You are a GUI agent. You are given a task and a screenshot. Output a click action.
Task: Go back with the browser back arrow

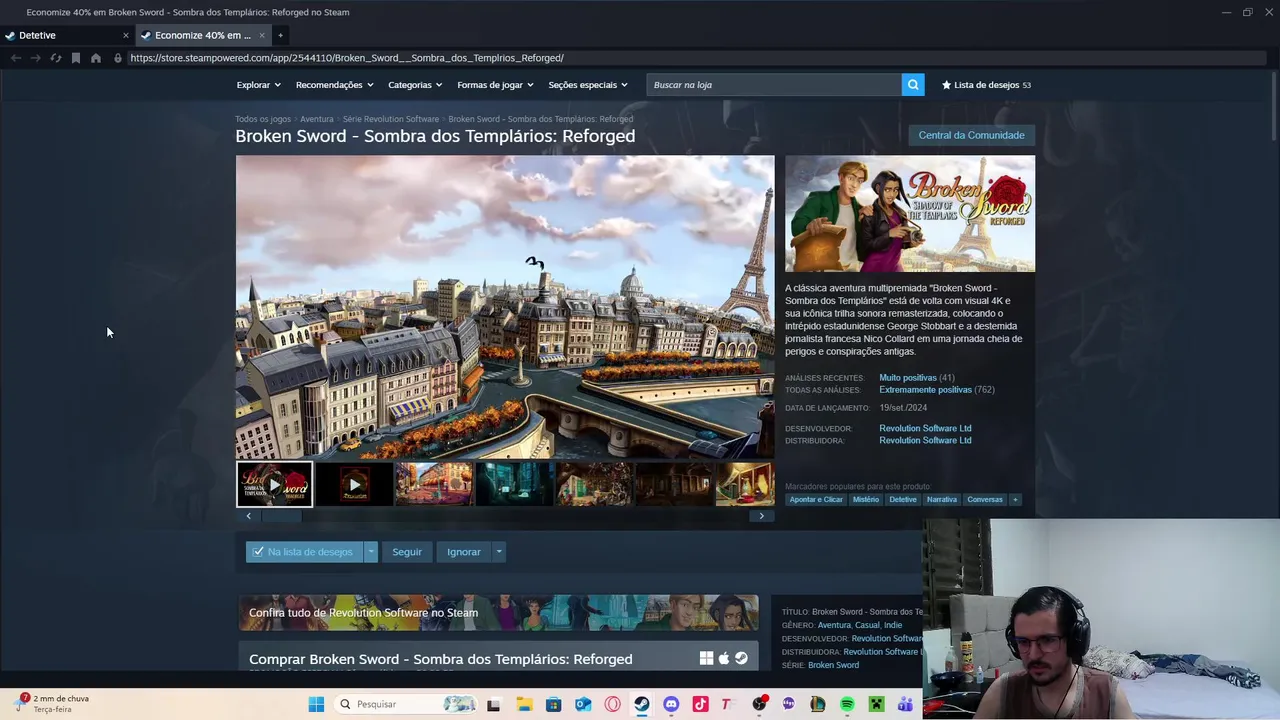click(16, 58)
